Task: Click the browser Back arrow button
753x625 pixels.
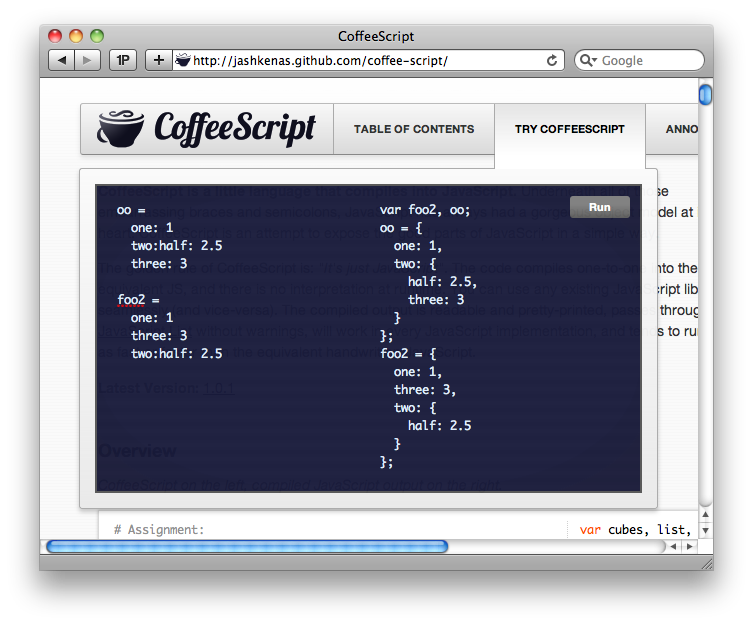Action: click(x=62, y=60)
